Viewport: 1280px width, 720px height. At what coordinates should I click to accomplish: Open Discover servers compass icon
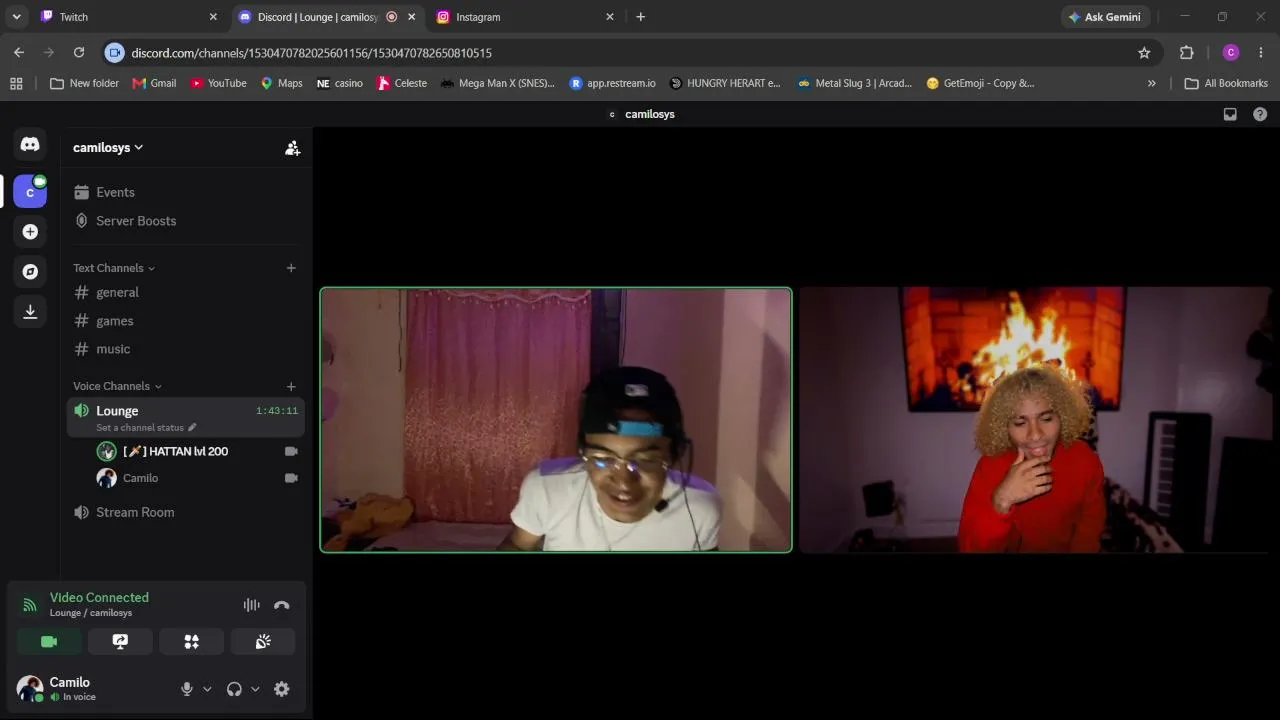pyautogui.click(x=30, y=272)
